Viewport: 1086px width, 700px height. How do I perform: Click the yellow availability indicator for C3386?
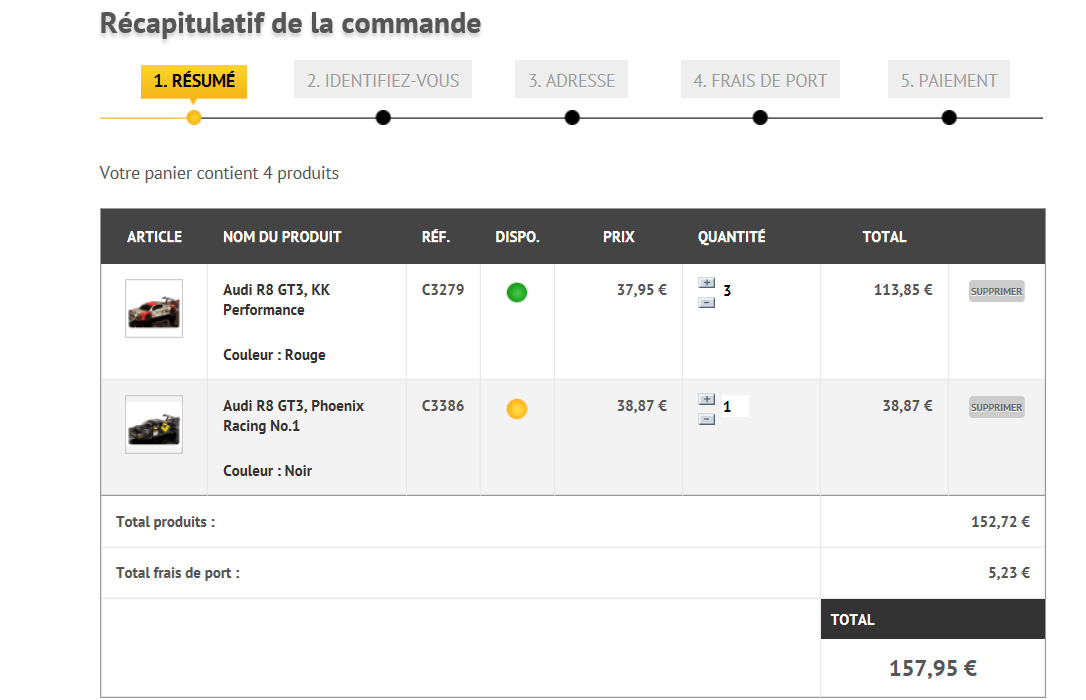(x=517, y=408)
